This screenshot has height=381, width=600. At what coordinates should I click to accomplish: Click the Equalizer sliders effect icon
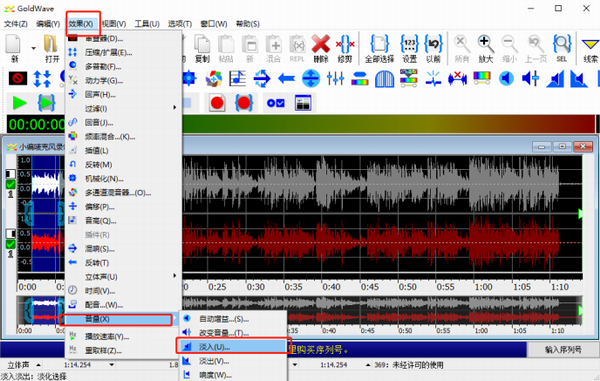coord(335,78)
